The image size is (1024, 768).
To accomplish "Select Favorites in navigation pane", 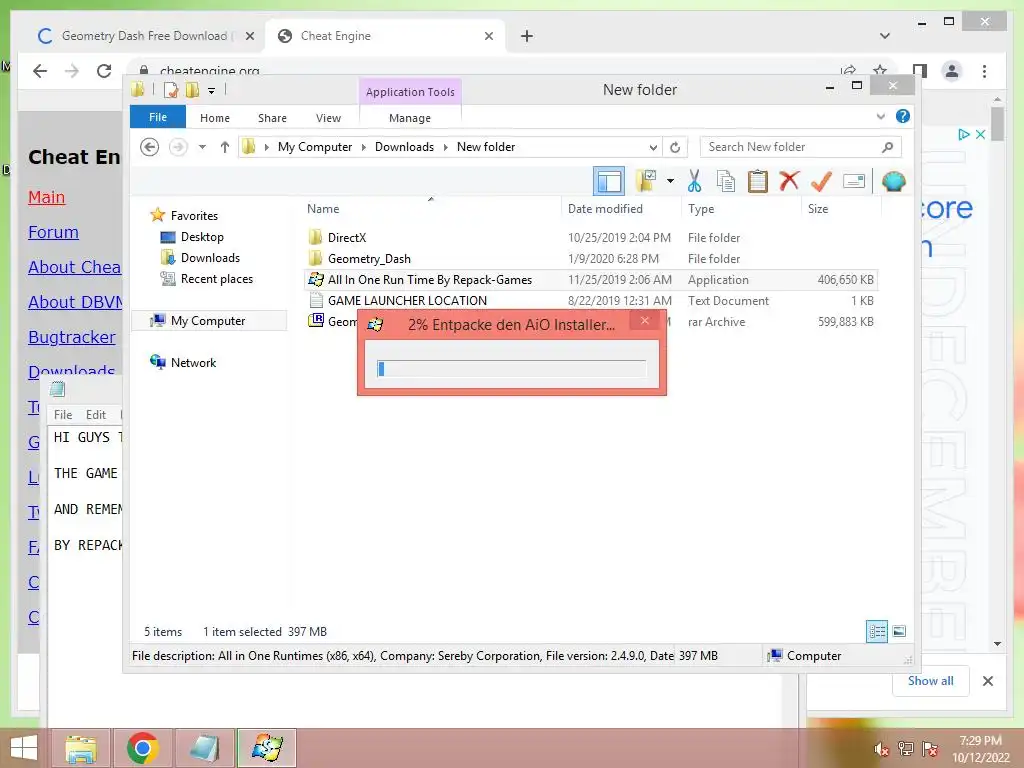I will (194, 216).
